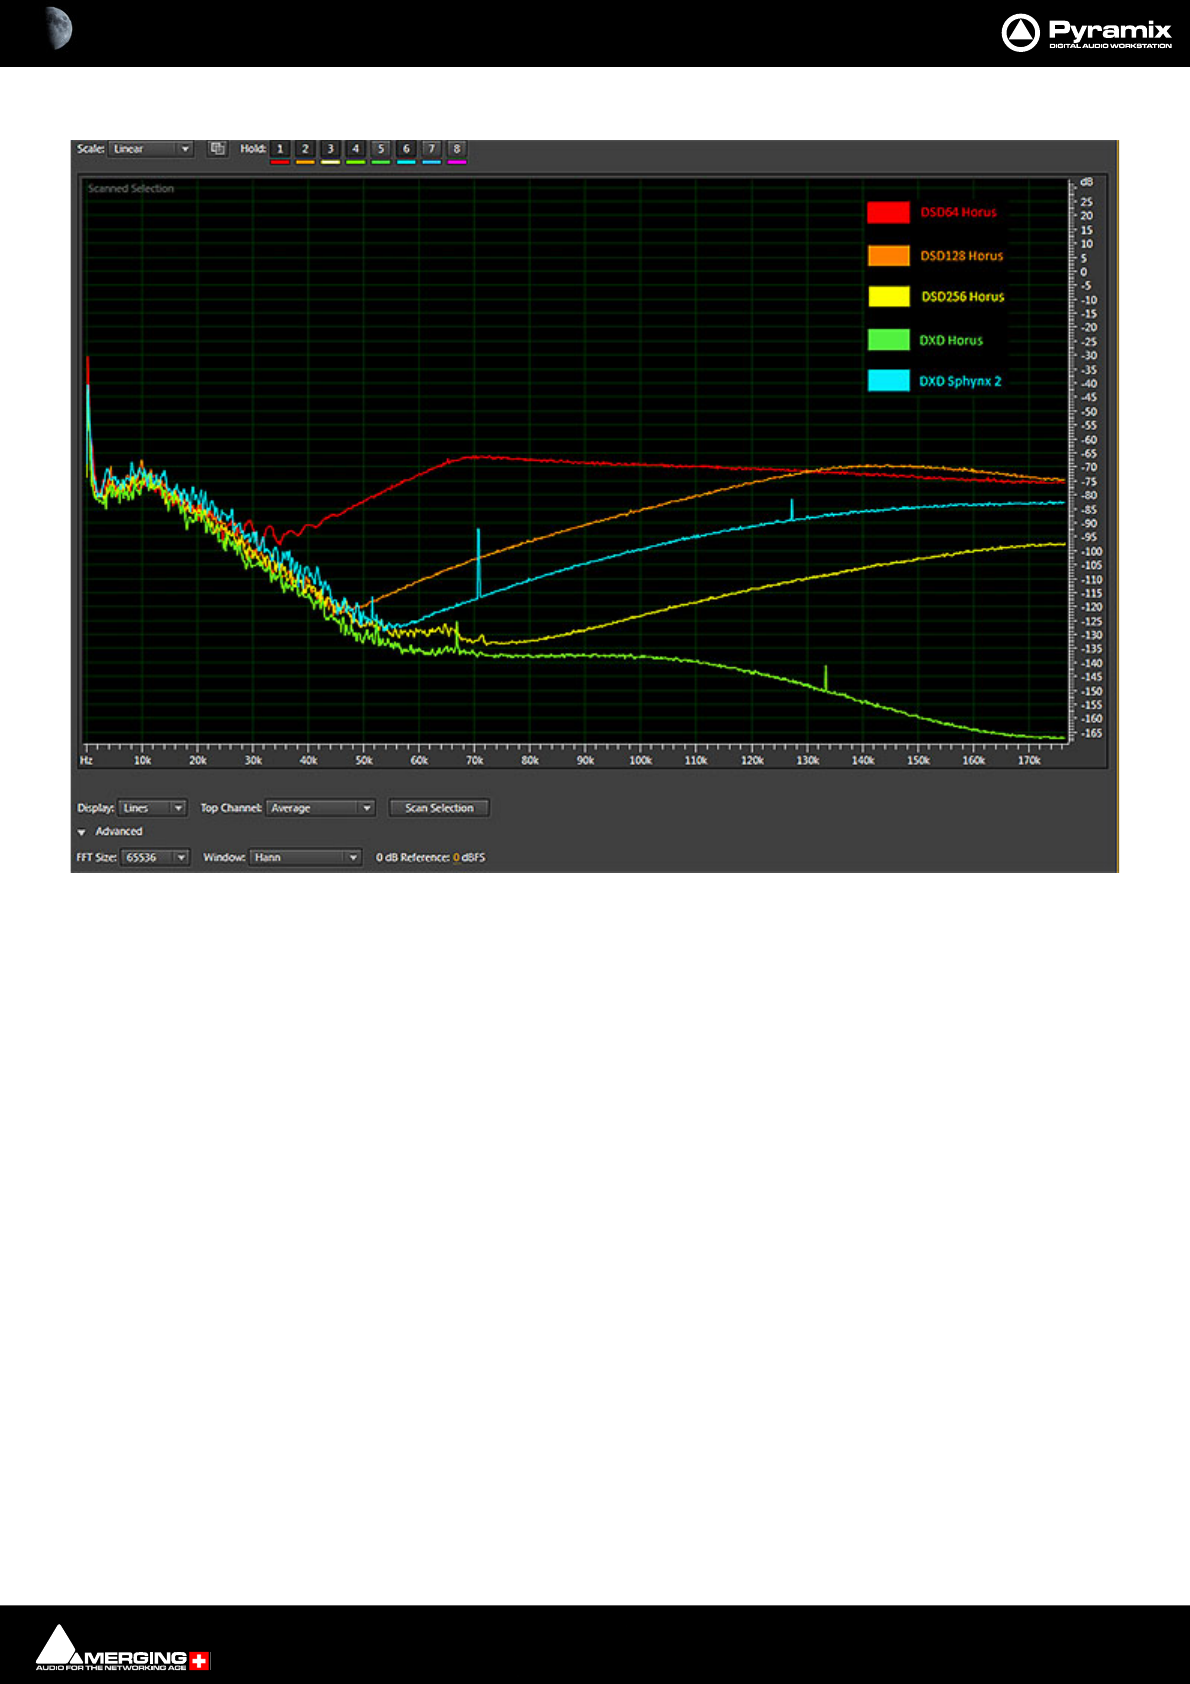This screenshot has width=1190, height=1684.
Task: Click the orange DSD128 Horus legend swatch
Action: (x=888, y=255)
